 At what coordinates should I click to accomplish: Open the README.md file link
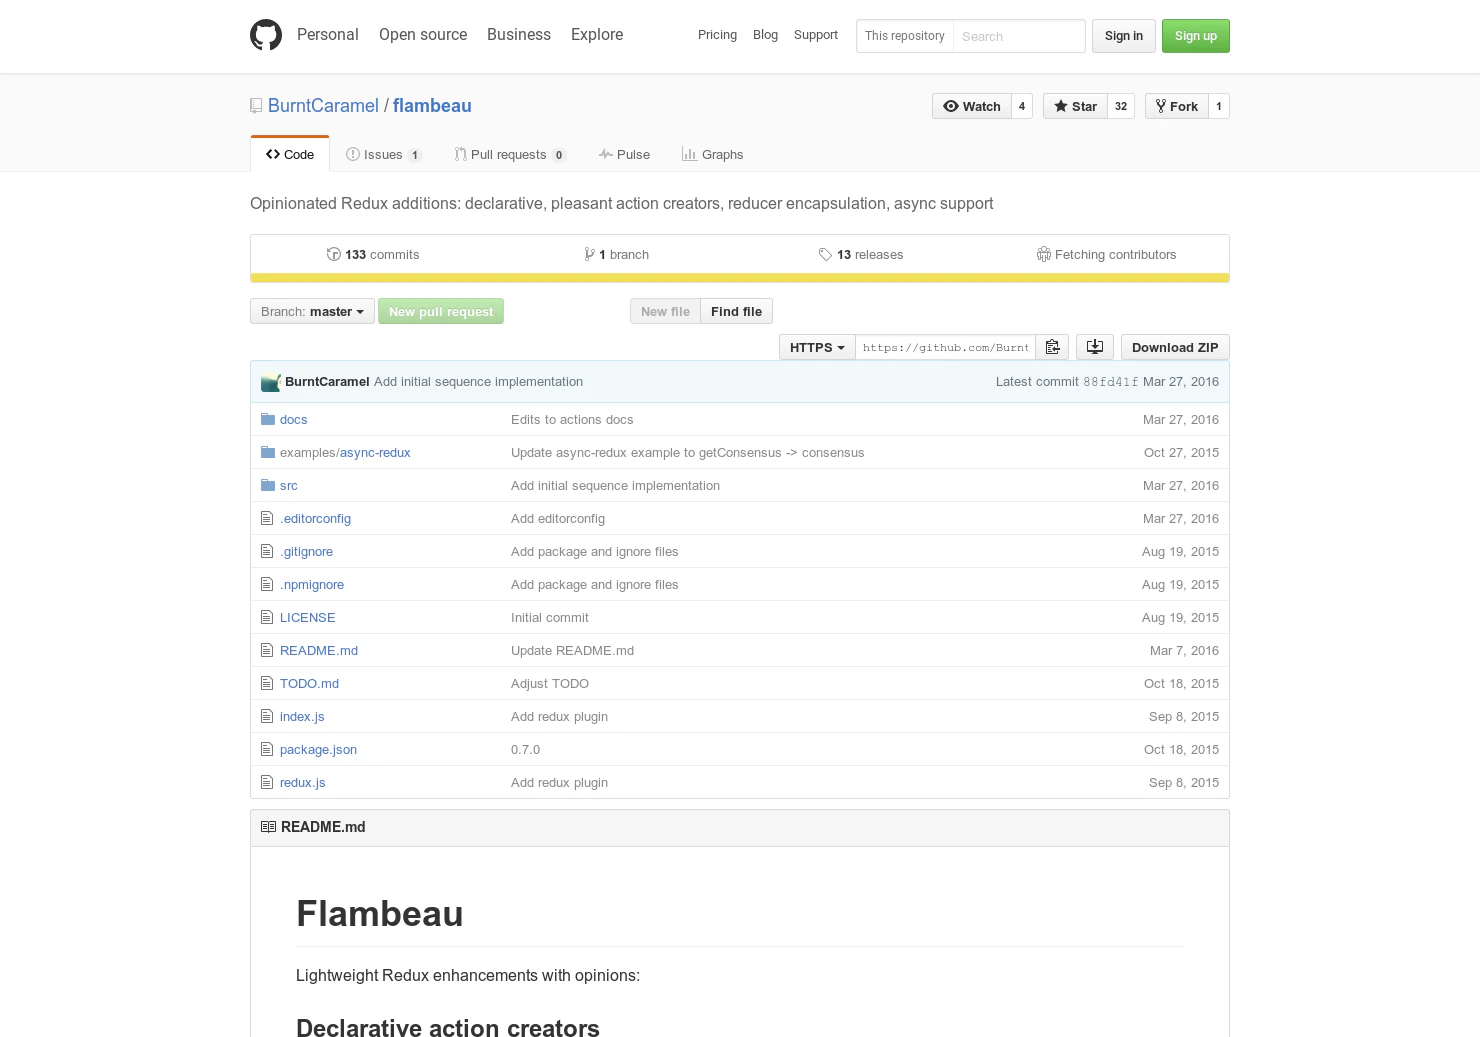(x=318, y=650)
